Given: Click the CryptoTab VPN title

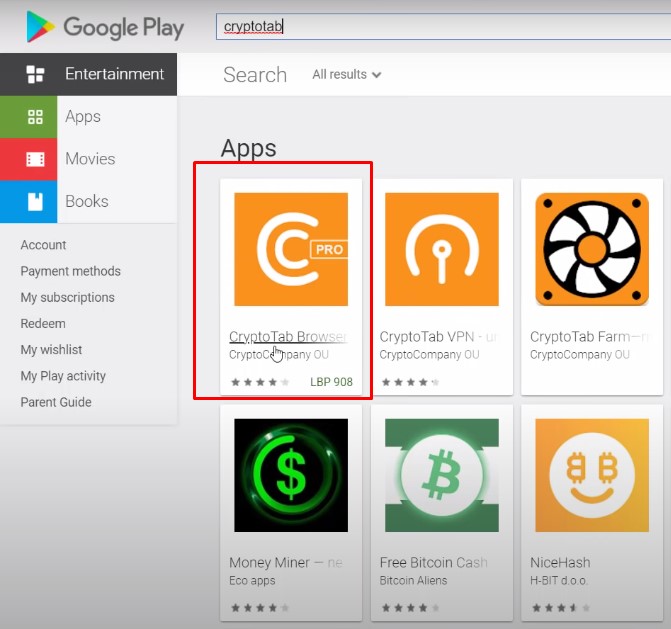Looking at the screenshot, I should (439, 337).
